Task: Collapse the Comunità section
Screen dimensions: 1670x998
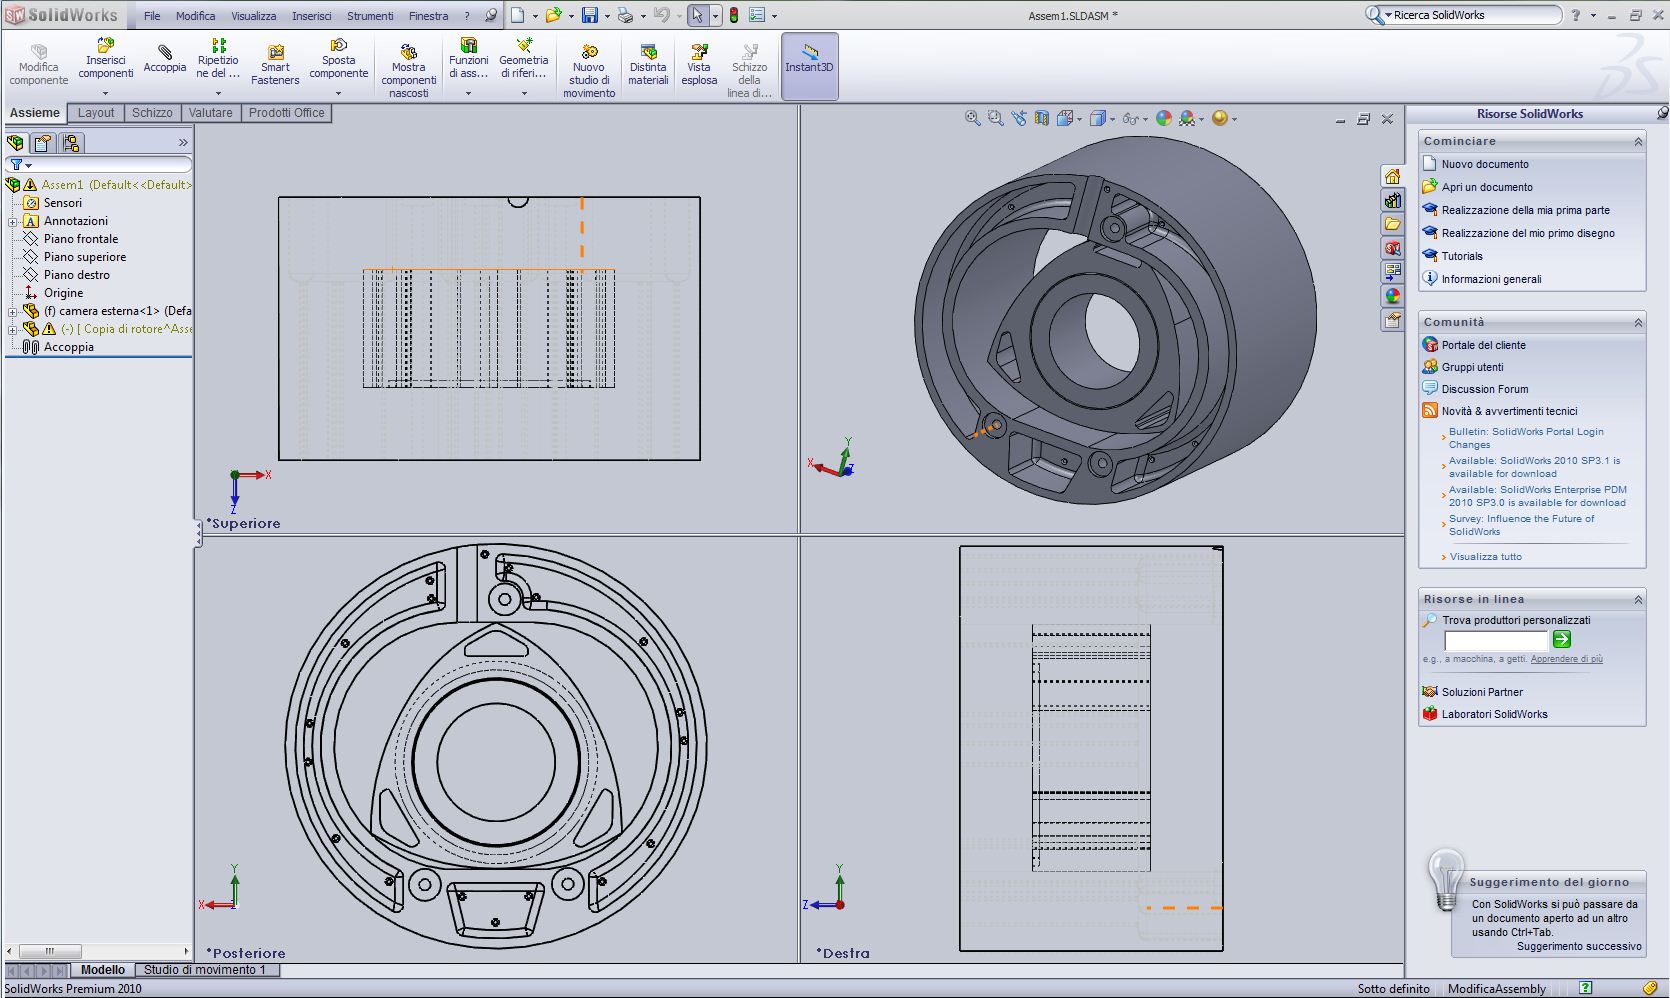Action: click(1638, 323)
